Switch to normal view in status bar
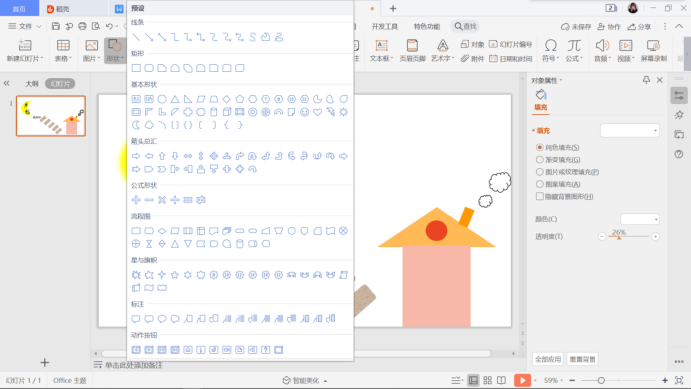Viewport: 691px width, 389px height. (473, 380)
